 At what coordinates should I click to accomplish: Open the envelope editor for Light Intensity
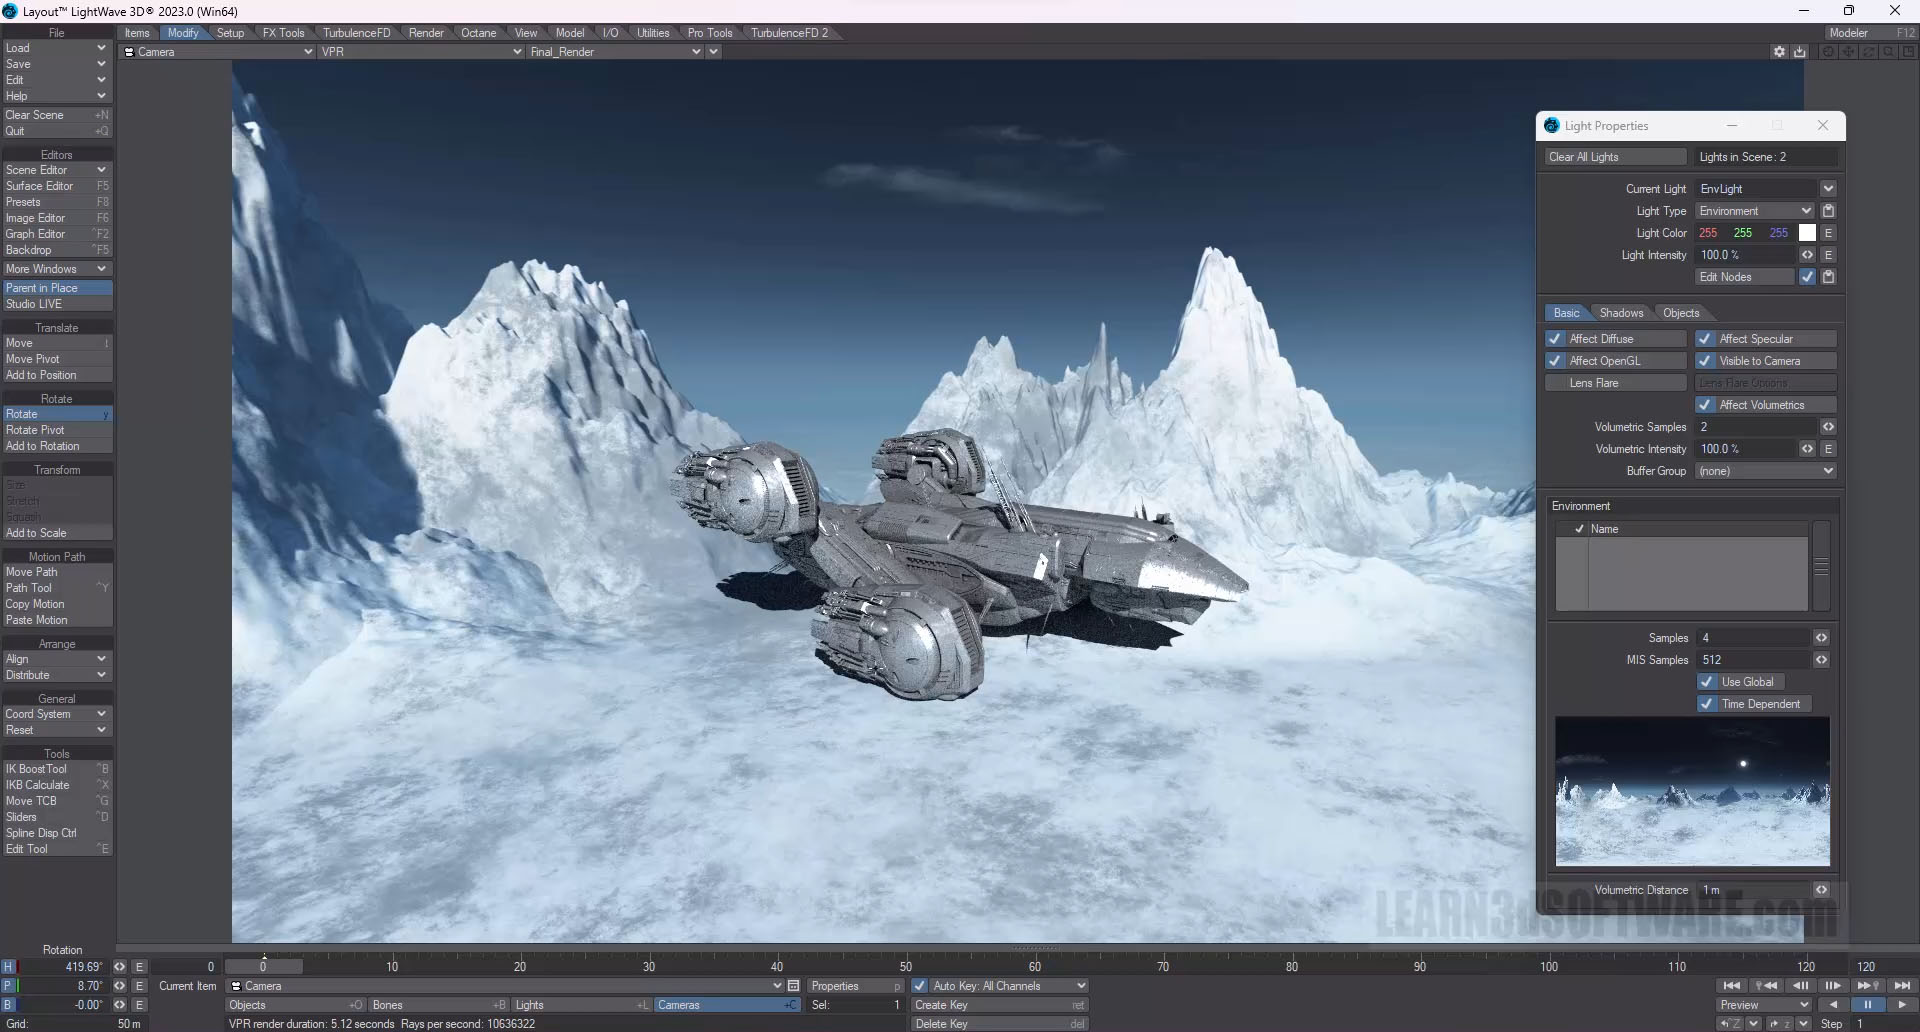click(x=1828, y=255)
